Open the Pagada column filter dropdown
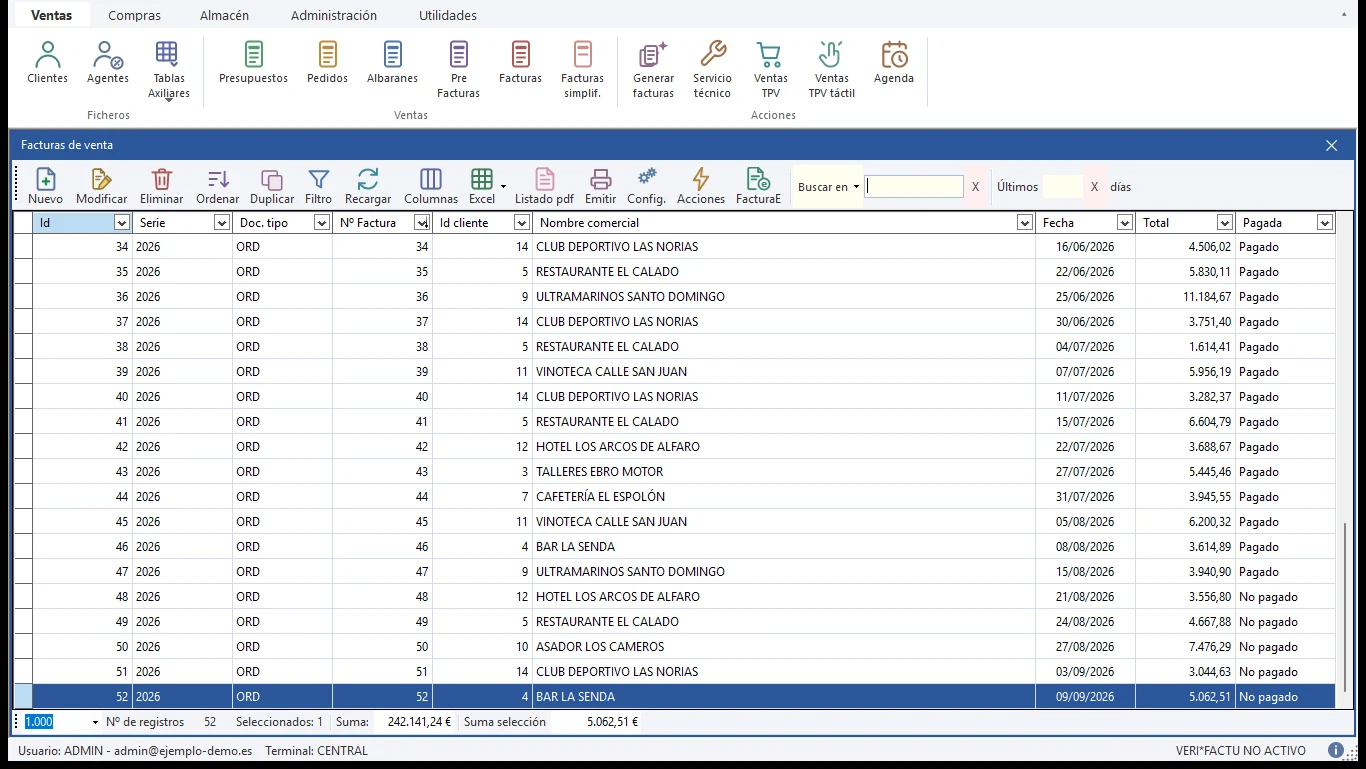1366x769 pixels. pyautogui.click(x=1325, y=223)
